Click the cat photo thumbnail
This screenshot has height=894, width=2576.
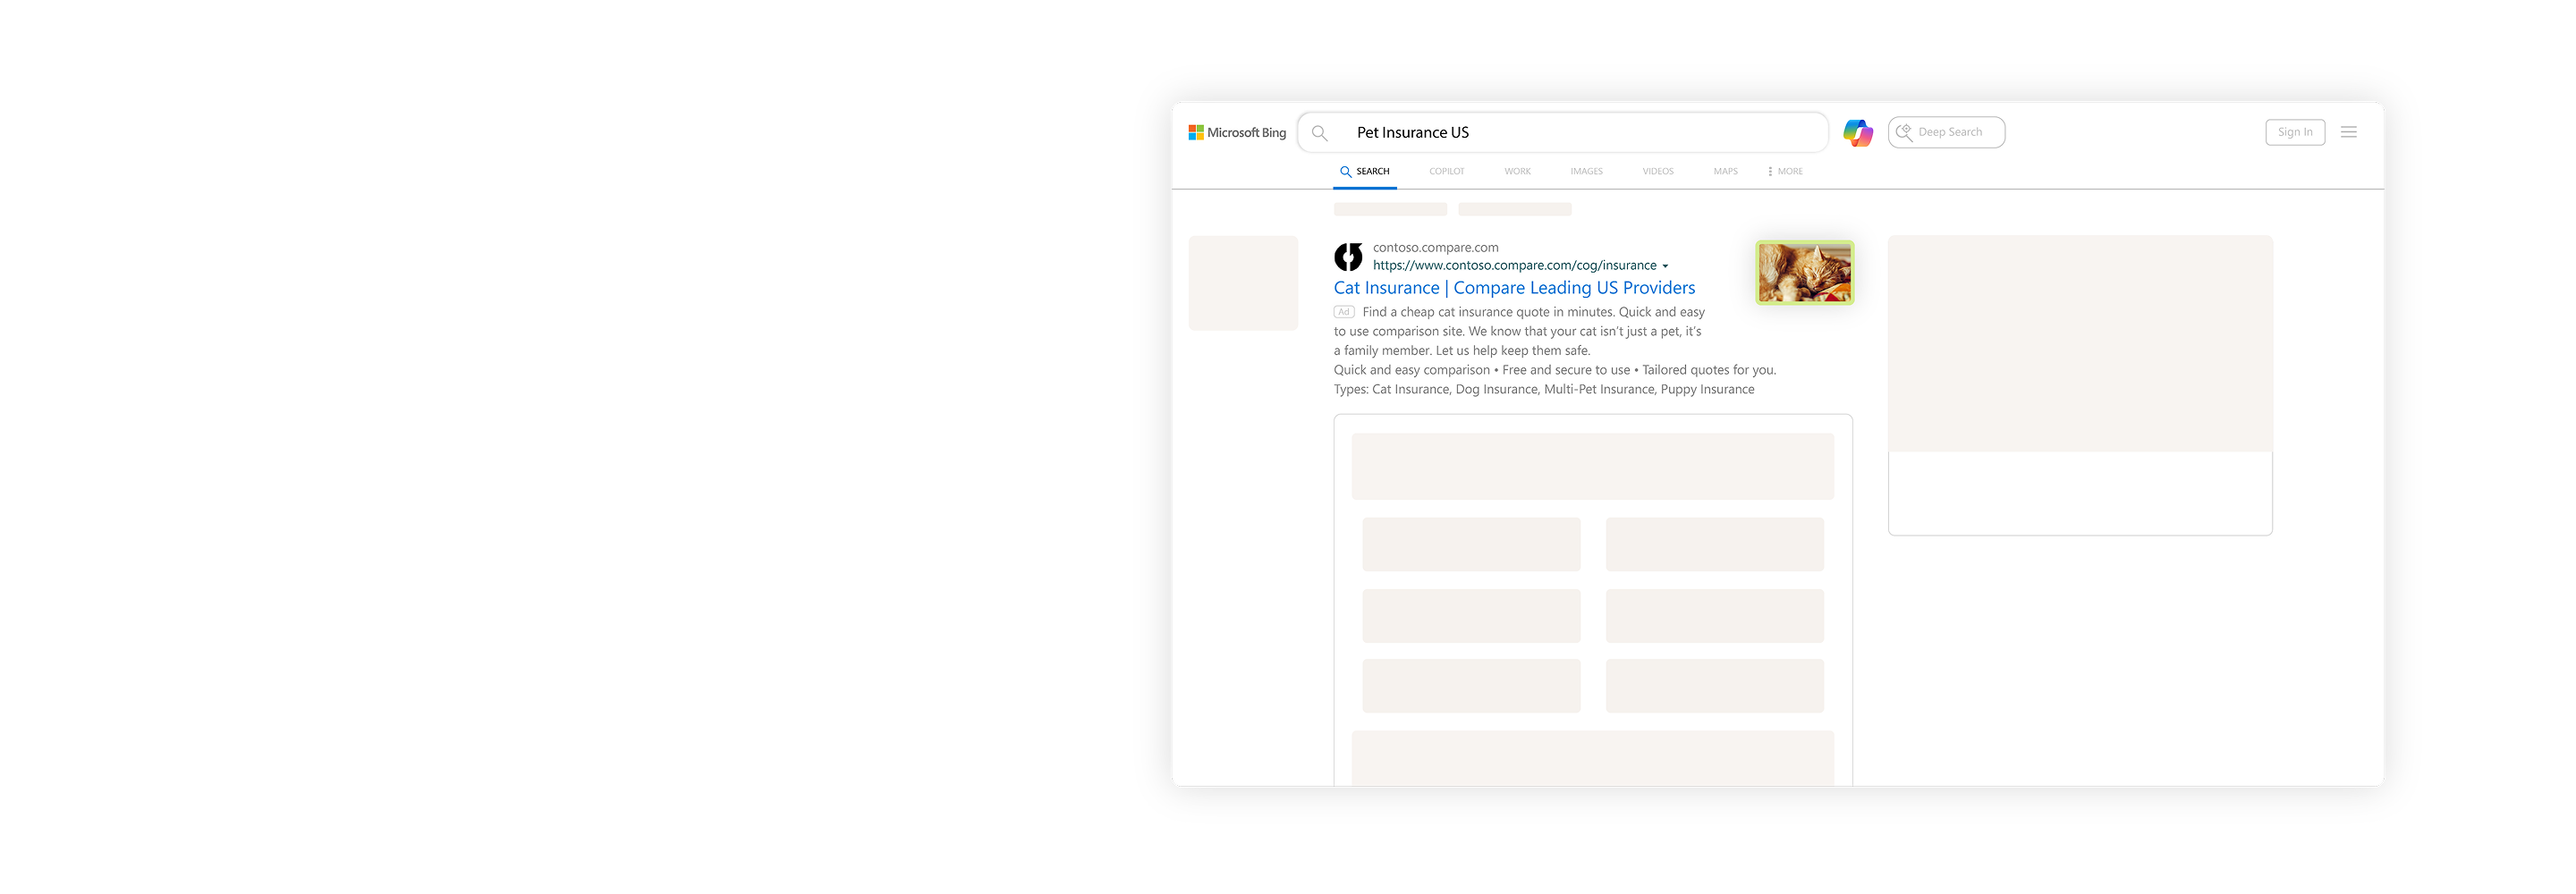point(1804,272)
